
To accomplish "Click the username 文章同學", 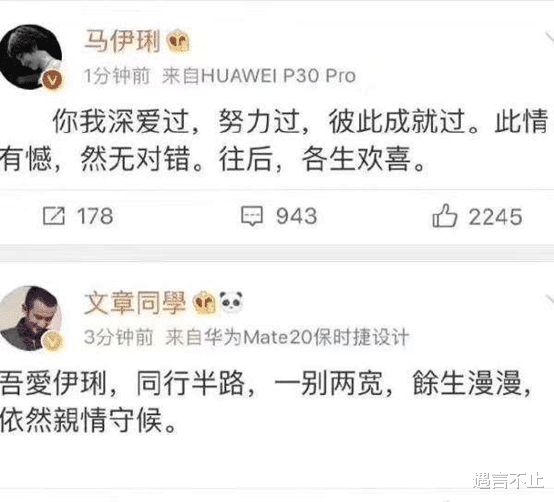I will 135,303.
